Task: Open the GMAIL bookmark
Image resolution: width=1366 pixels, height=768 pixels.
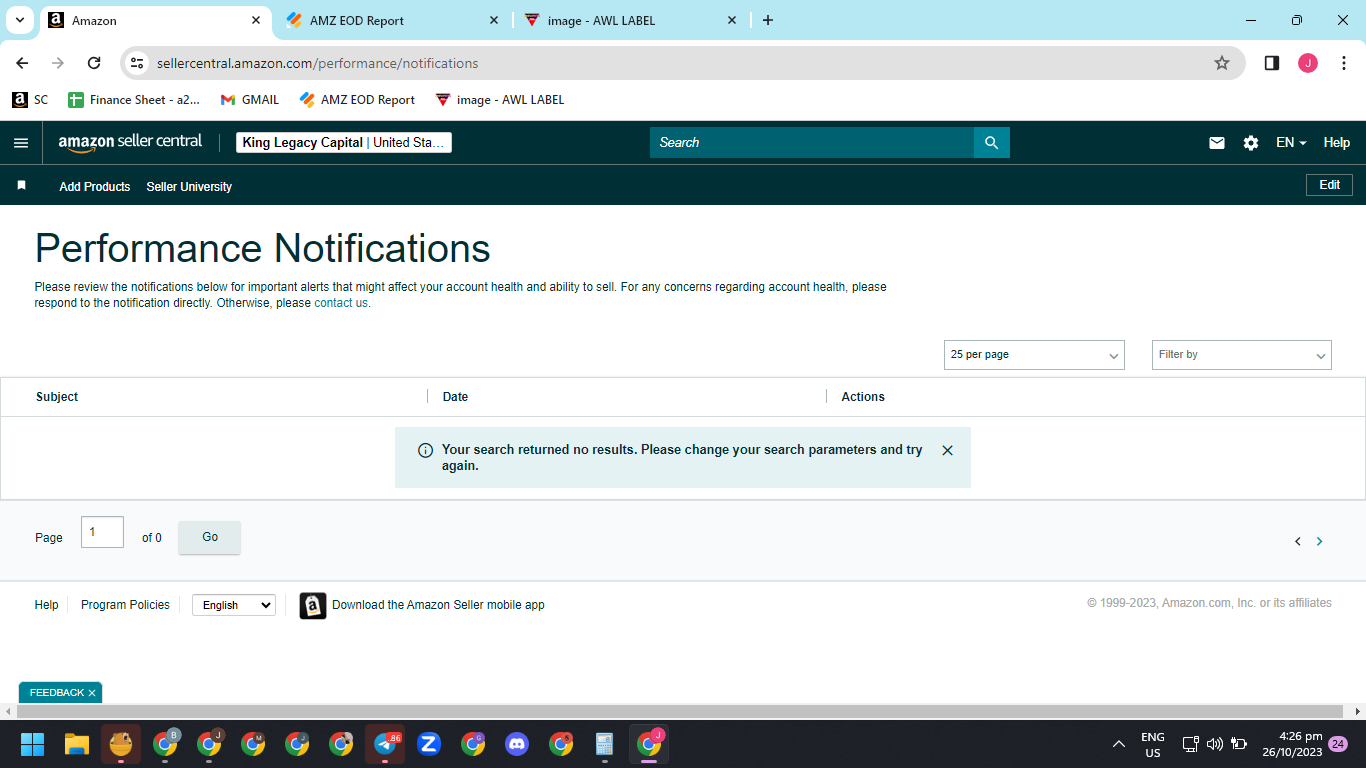Action: point(250,100)
